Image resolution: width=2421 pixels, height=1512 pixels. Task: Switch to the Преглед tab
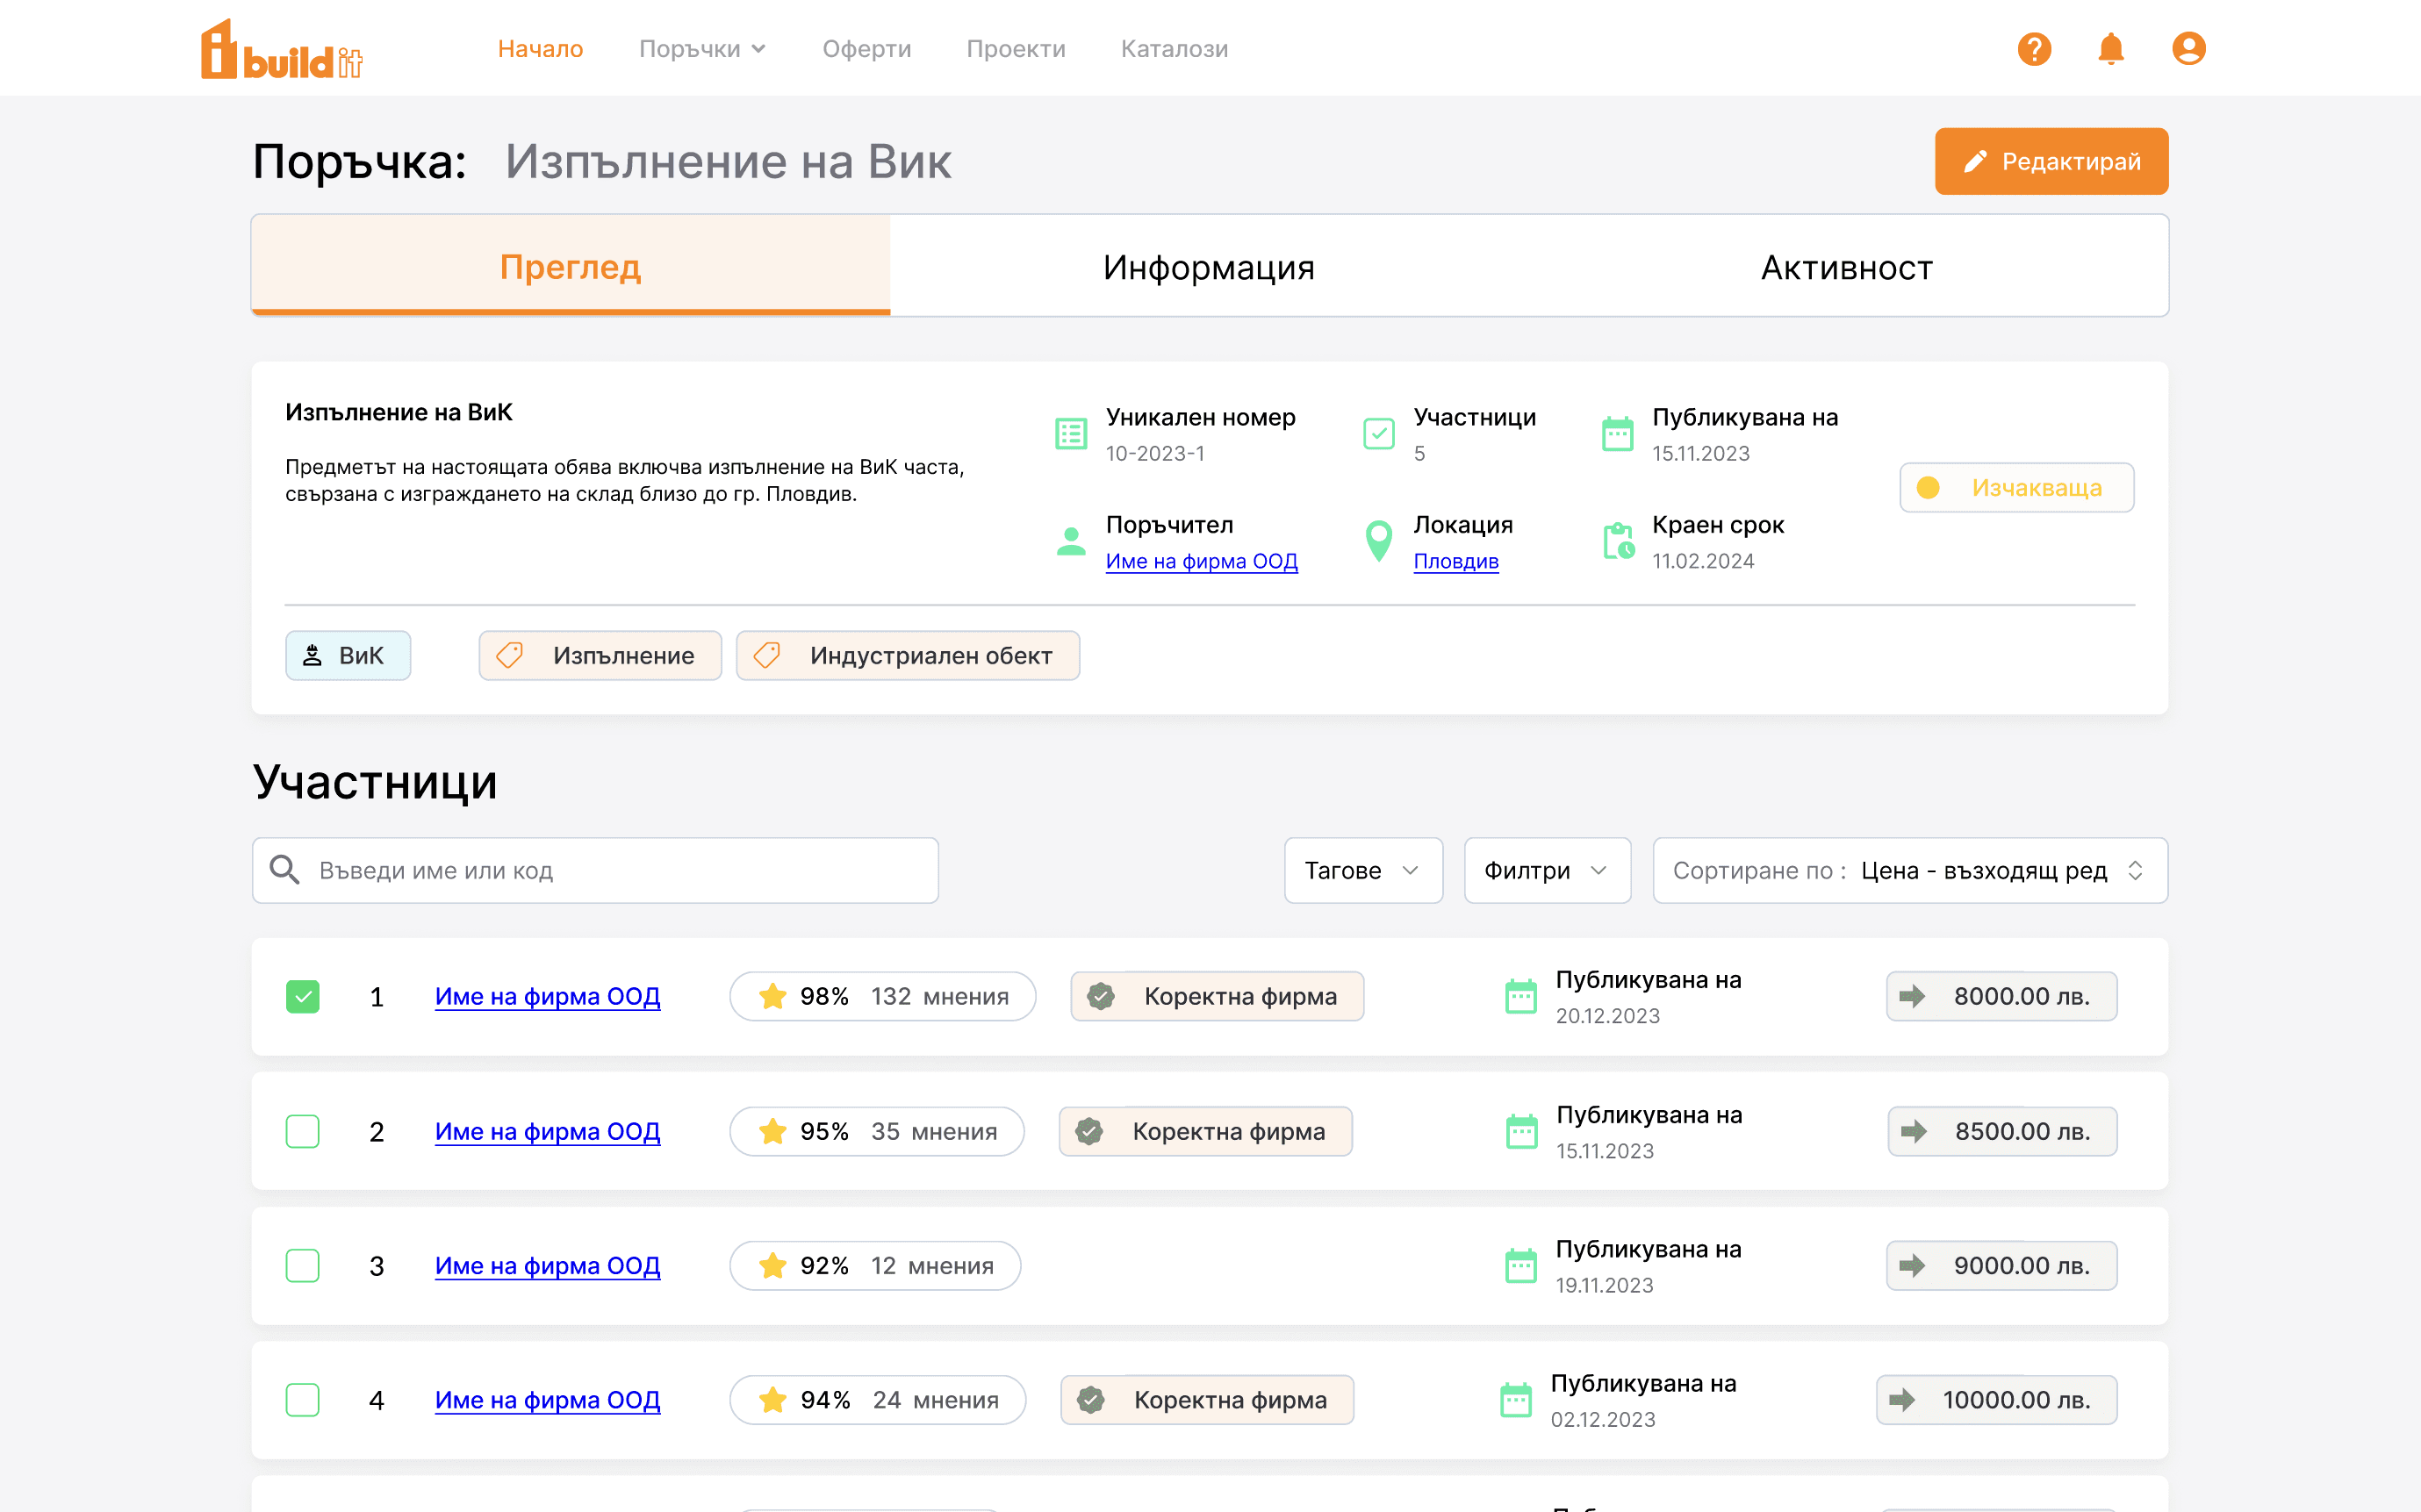pyautogui.click(x=570, y=266)
